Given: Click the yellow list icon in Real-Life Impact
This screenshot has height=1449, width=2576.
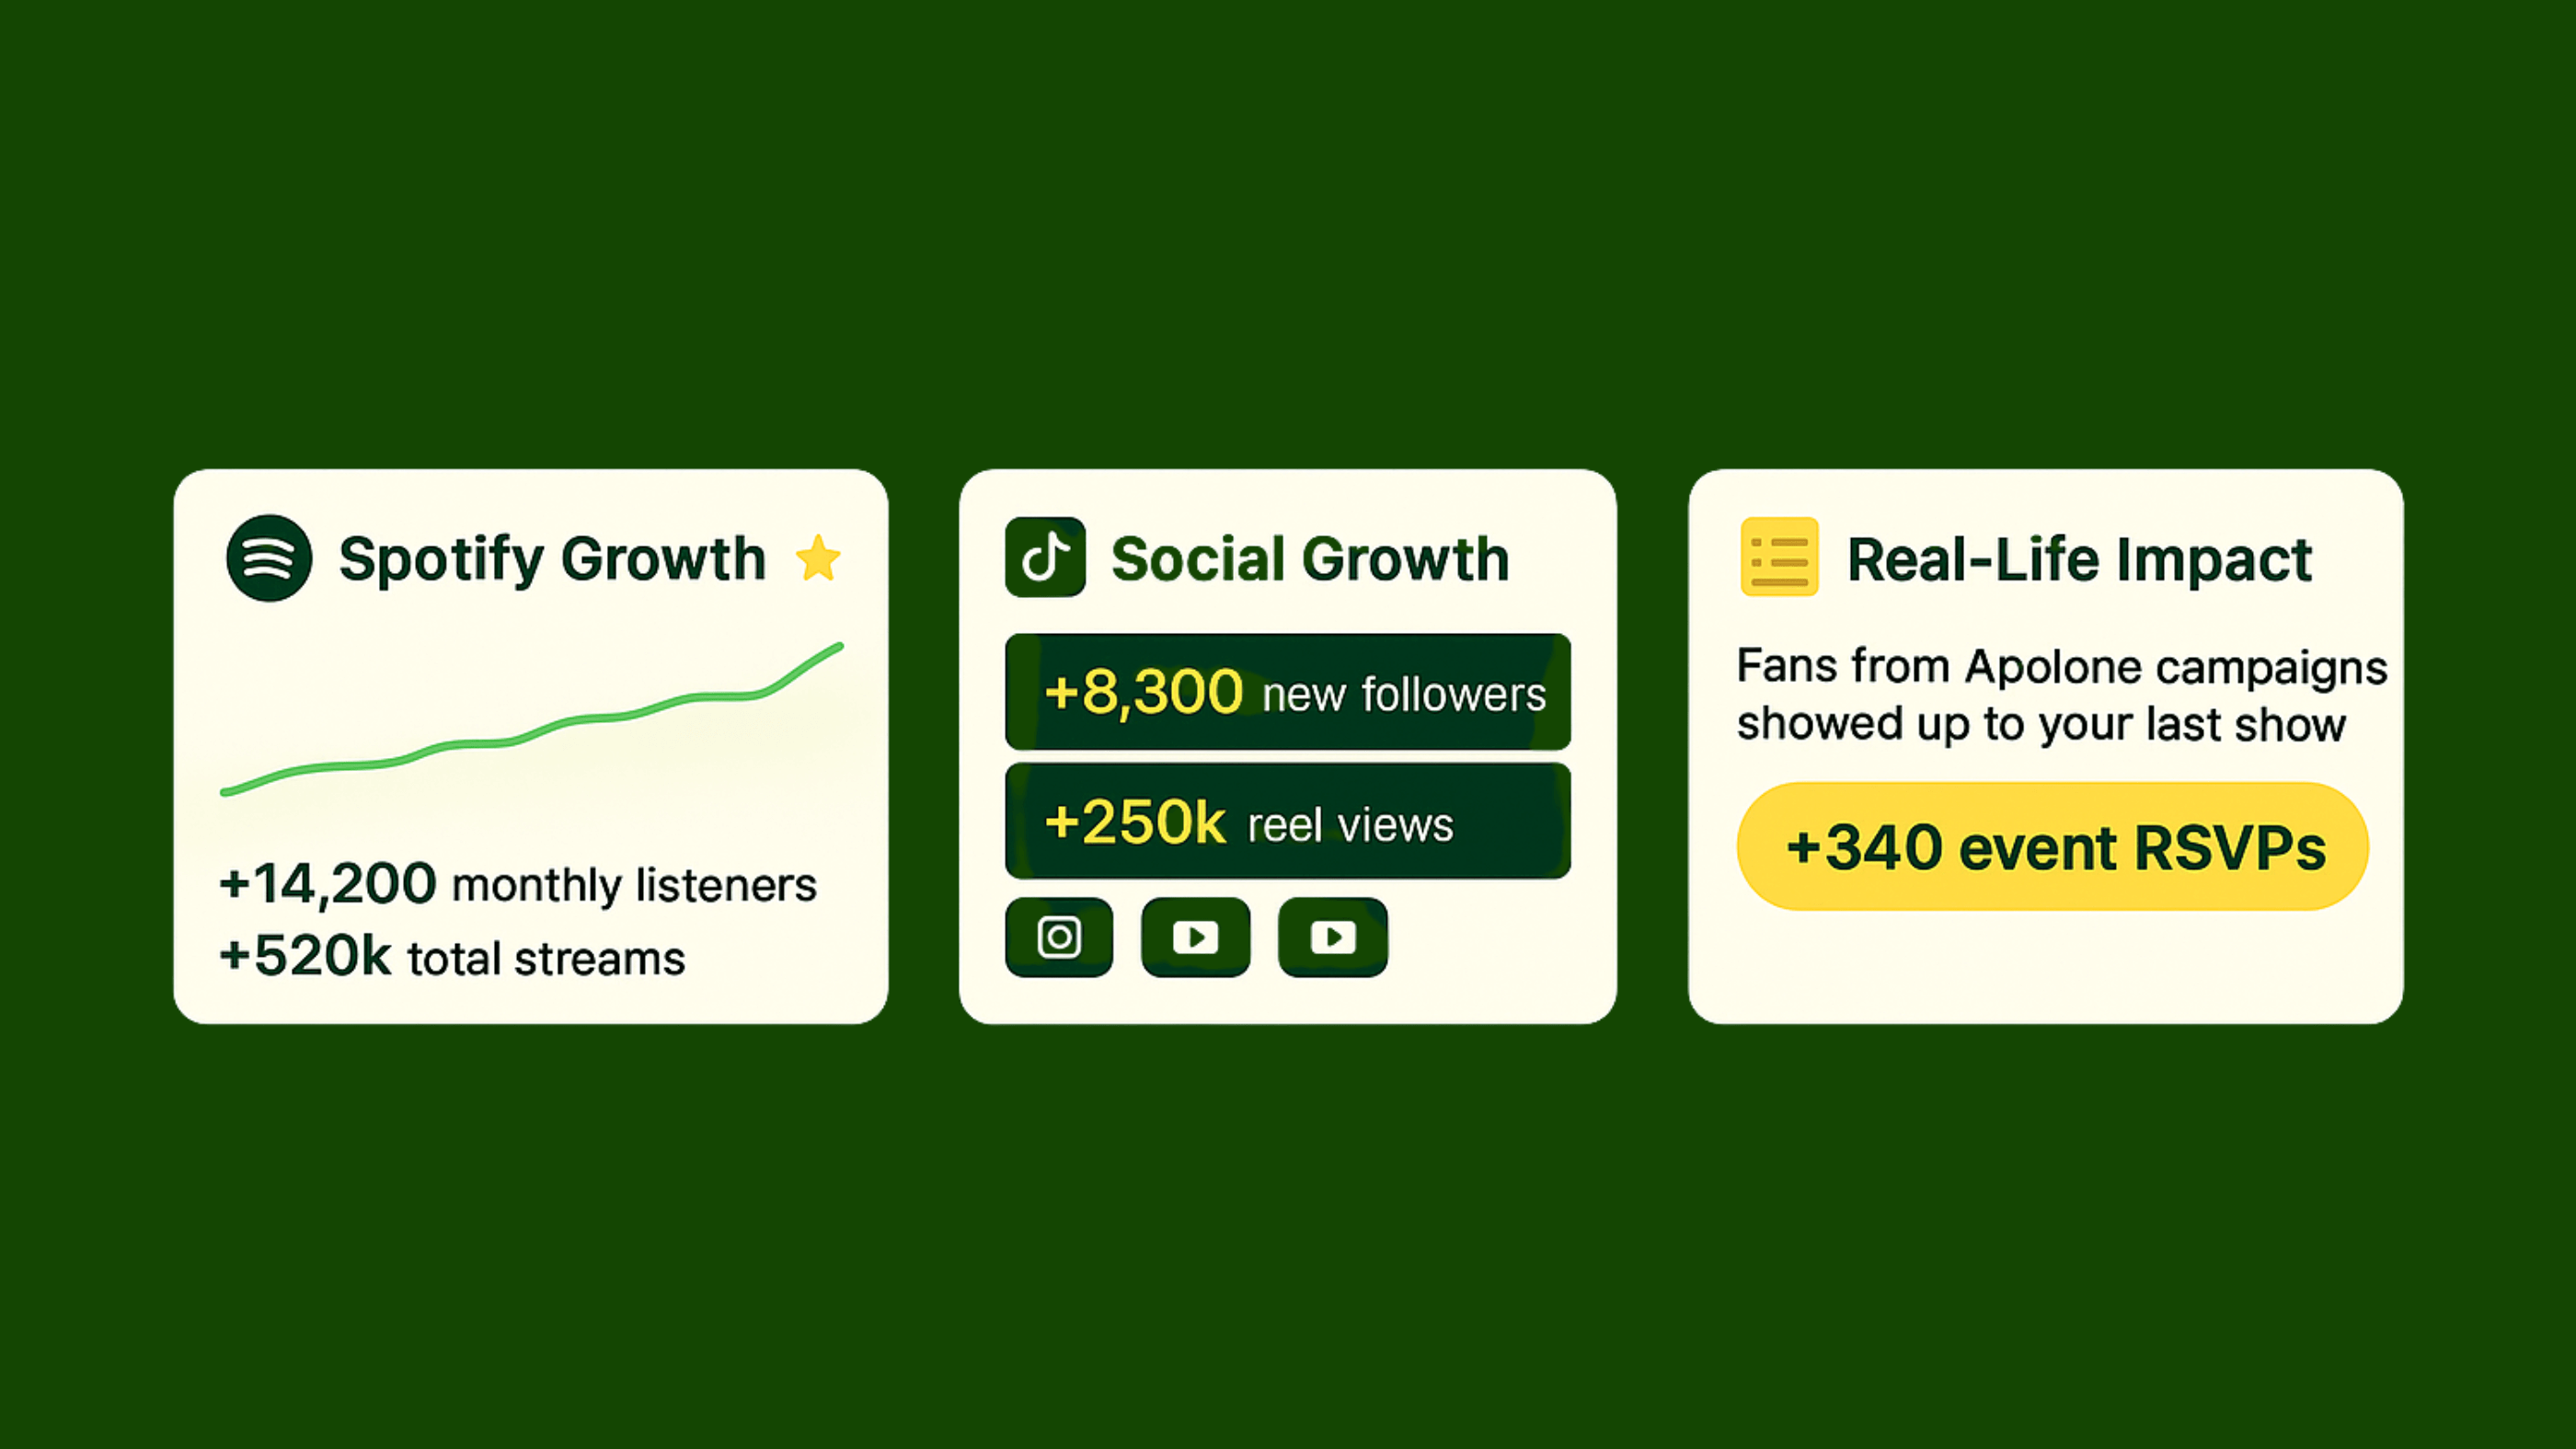Looking at the screenshot, I should (x=1779, y=557).
